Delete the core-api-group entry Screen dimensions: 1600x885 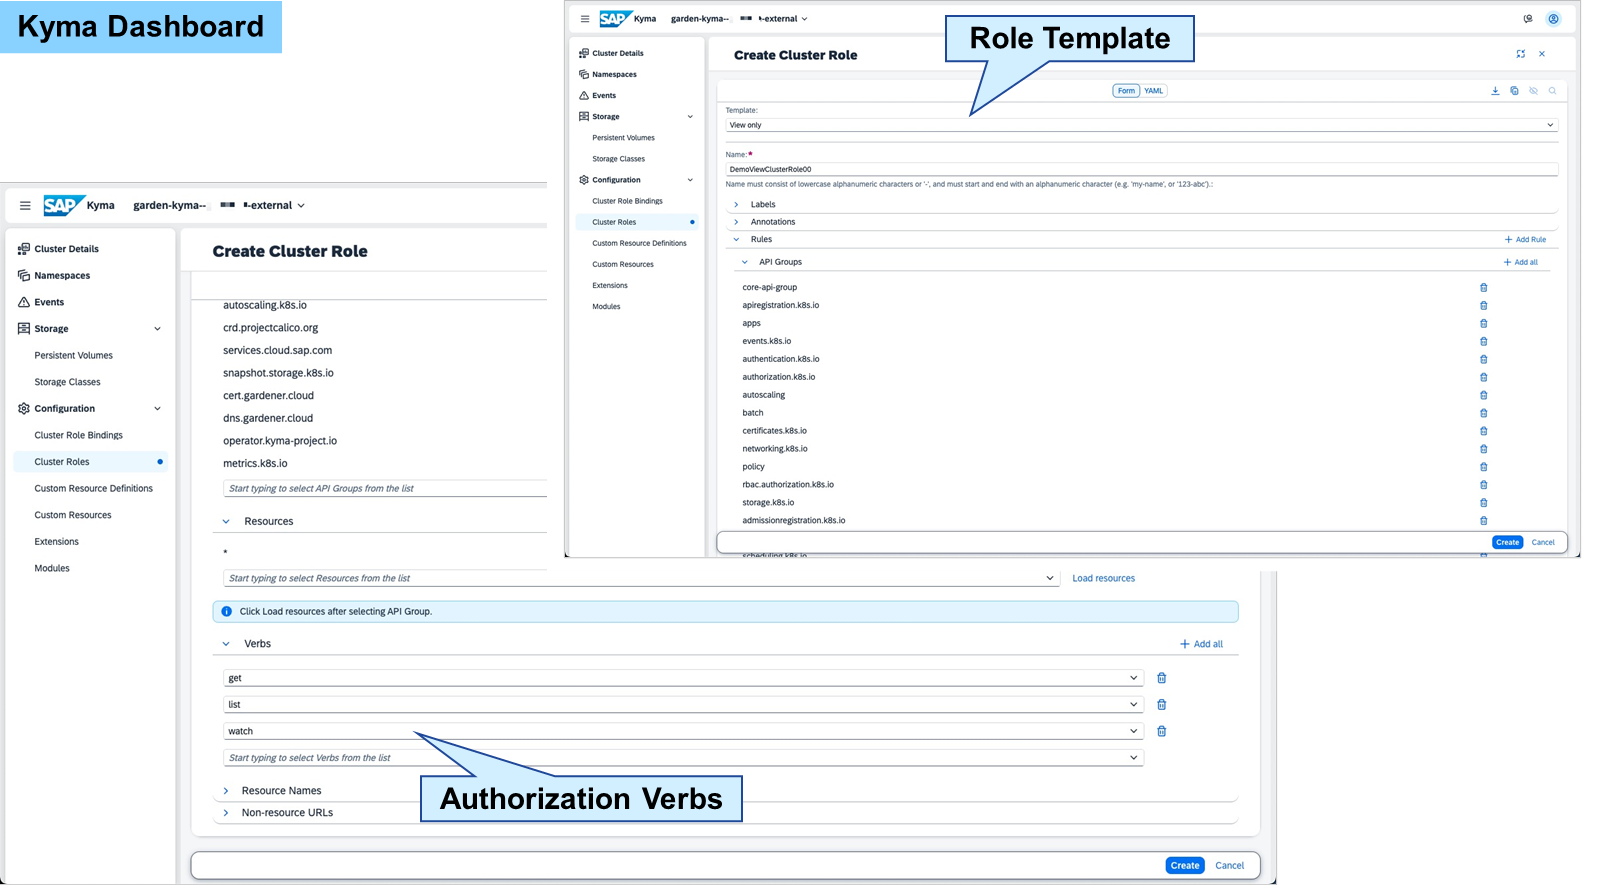(x=1484, y=287)
